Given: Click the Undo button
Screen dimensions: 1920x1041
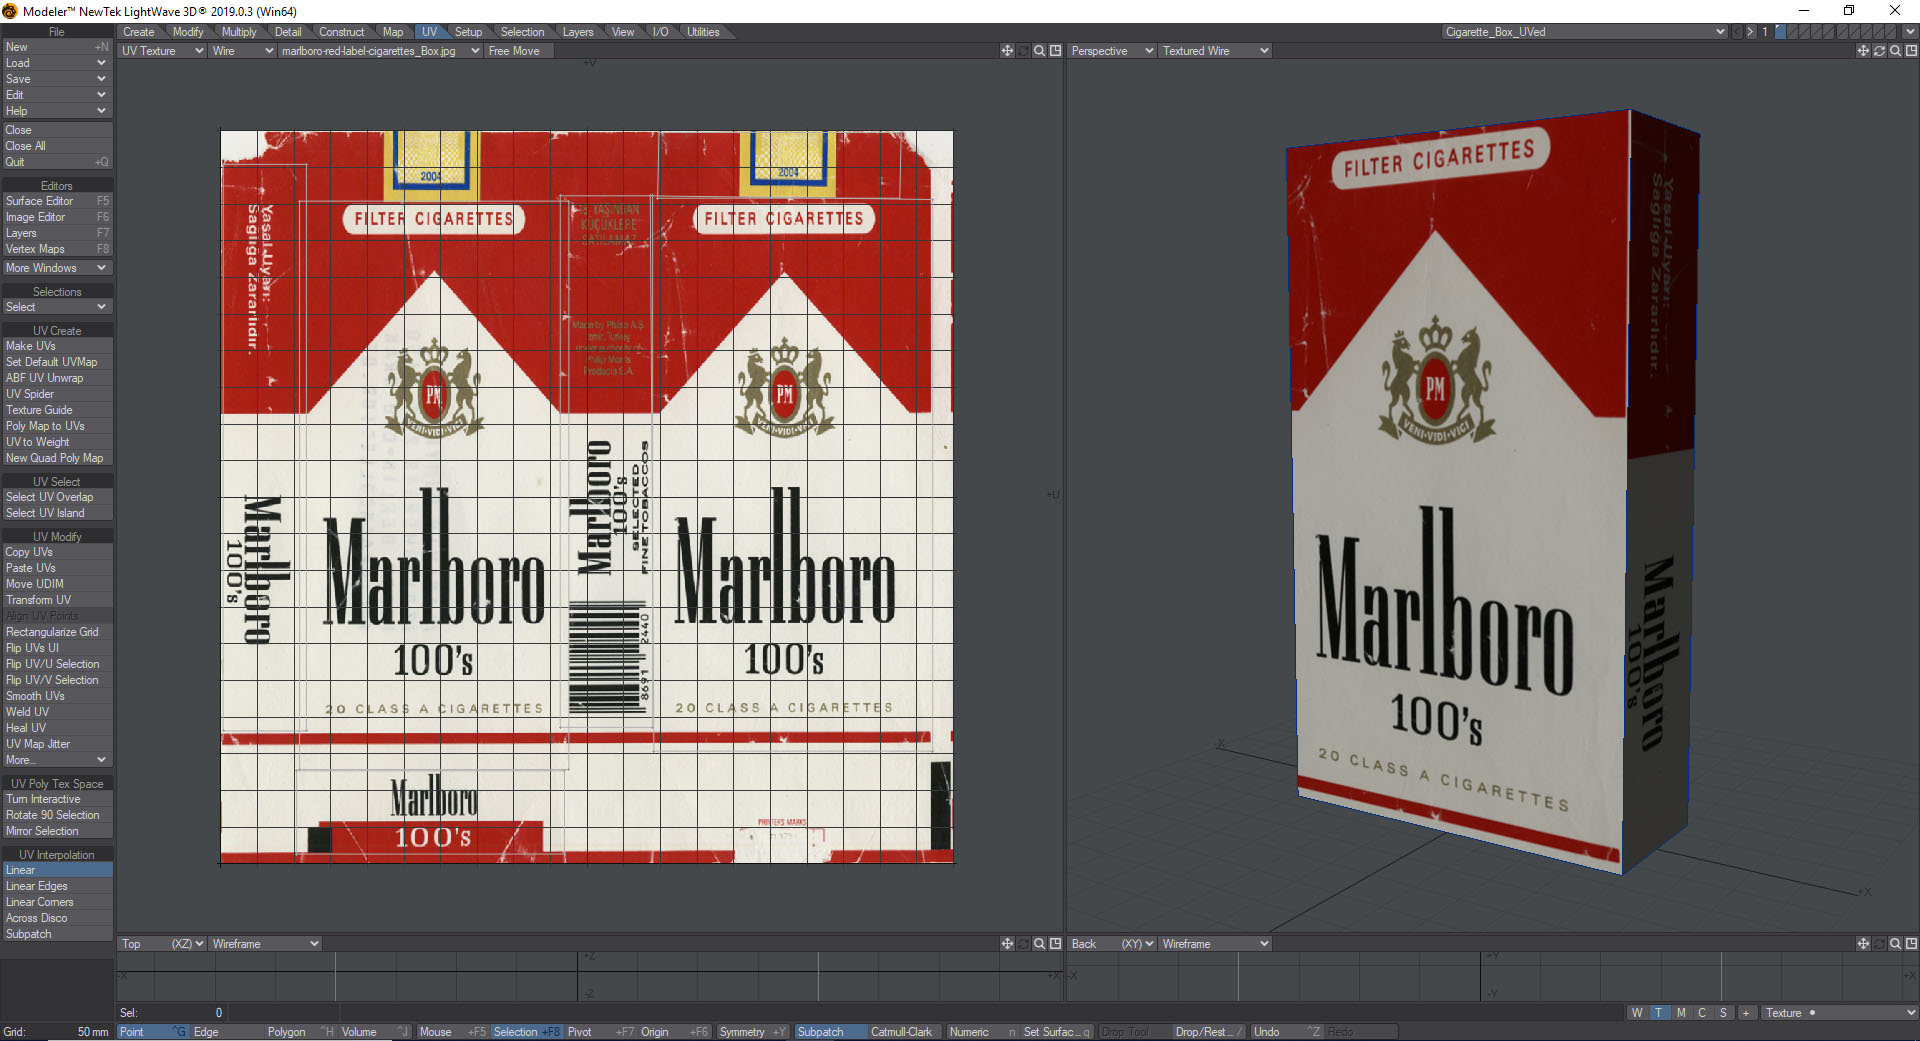Looking at the screenshot, I should 1286,1032.
